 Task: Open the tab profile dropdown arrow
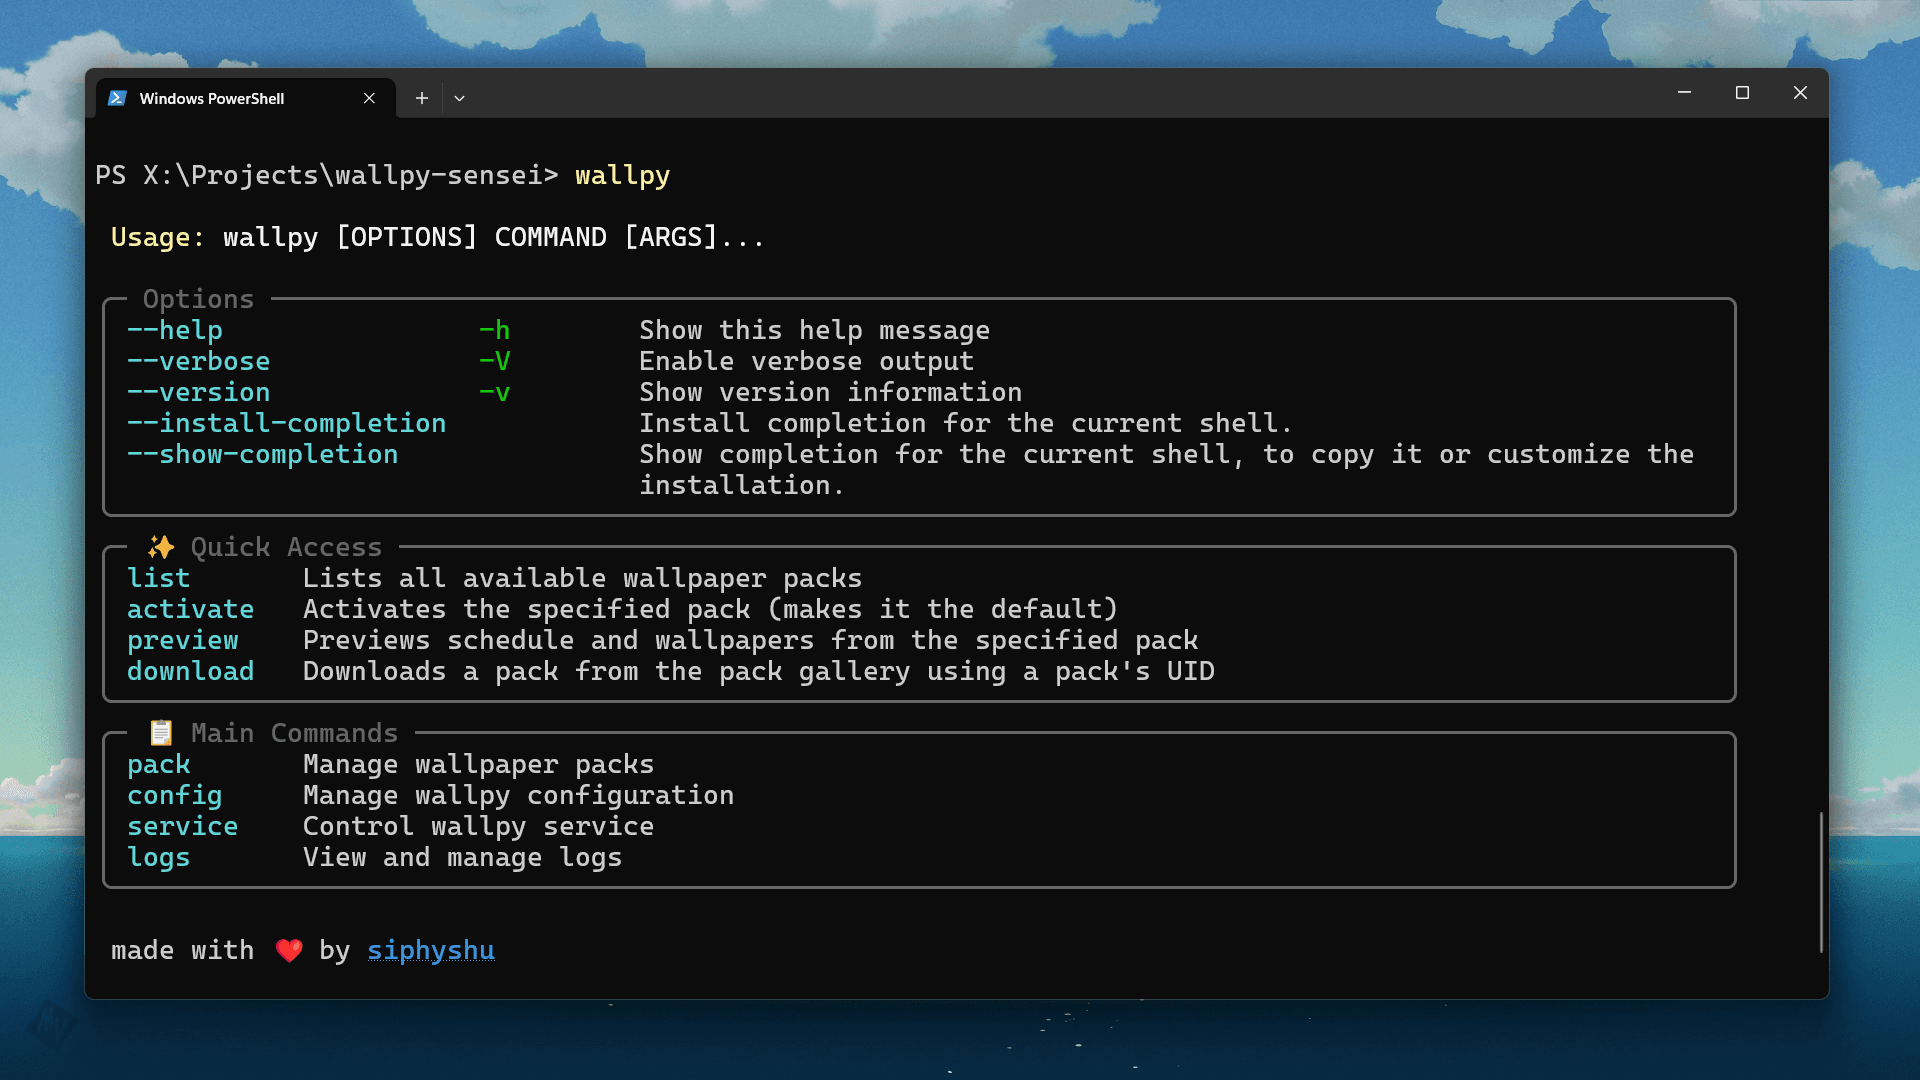click(x=460, y=98)
